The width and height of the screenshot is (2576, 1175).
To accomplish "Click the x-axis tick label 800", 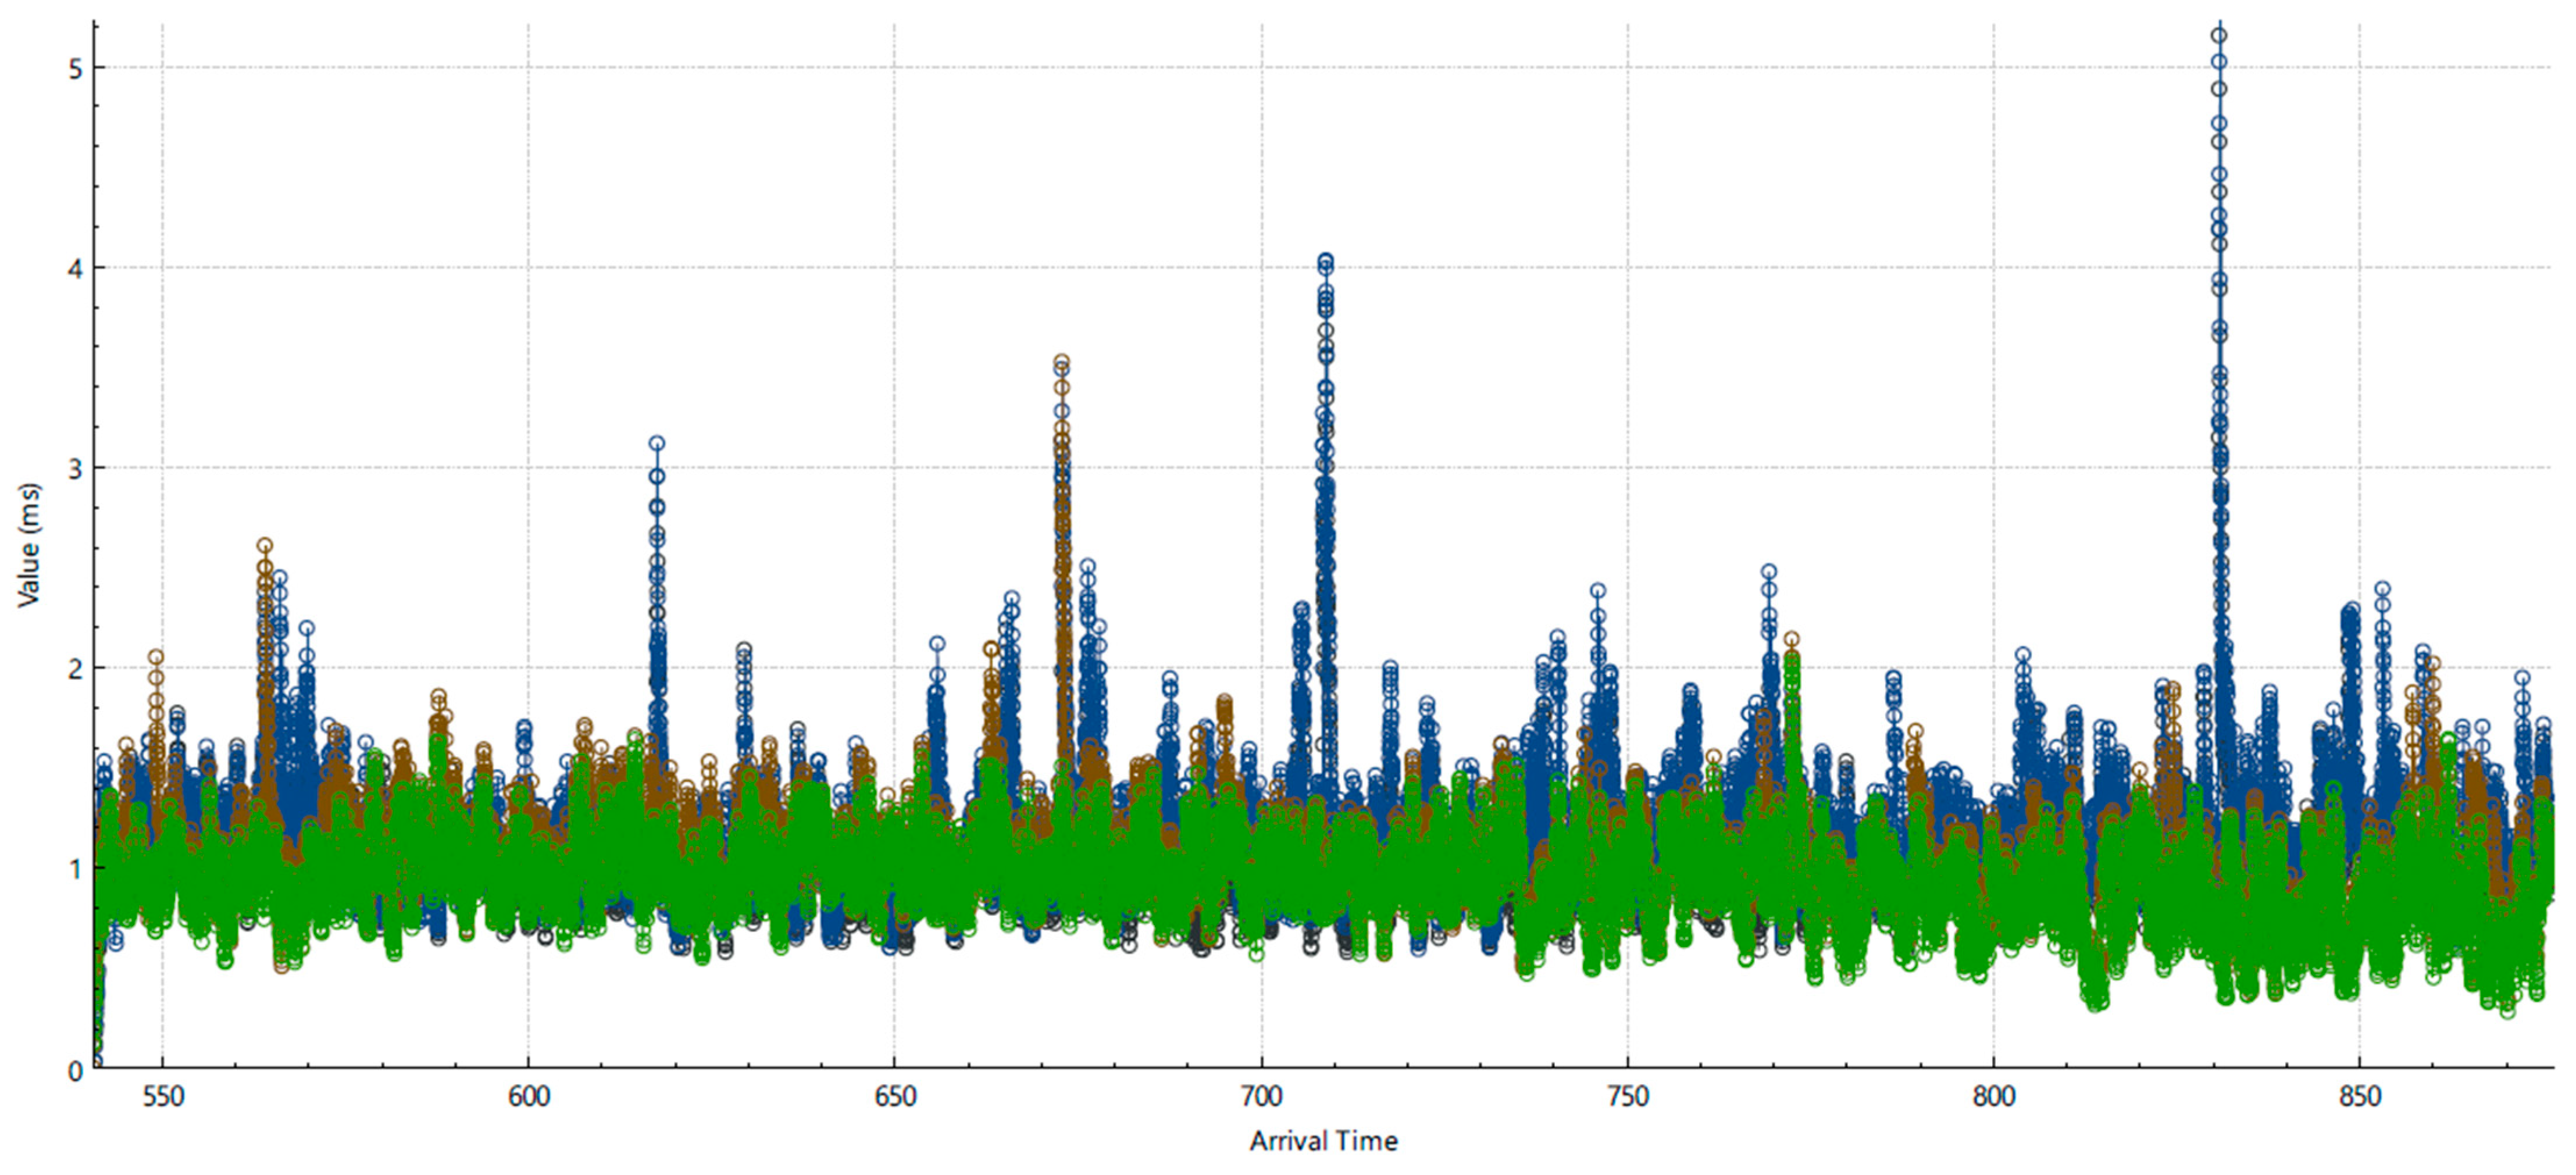I will (x=1993, y=1097).
